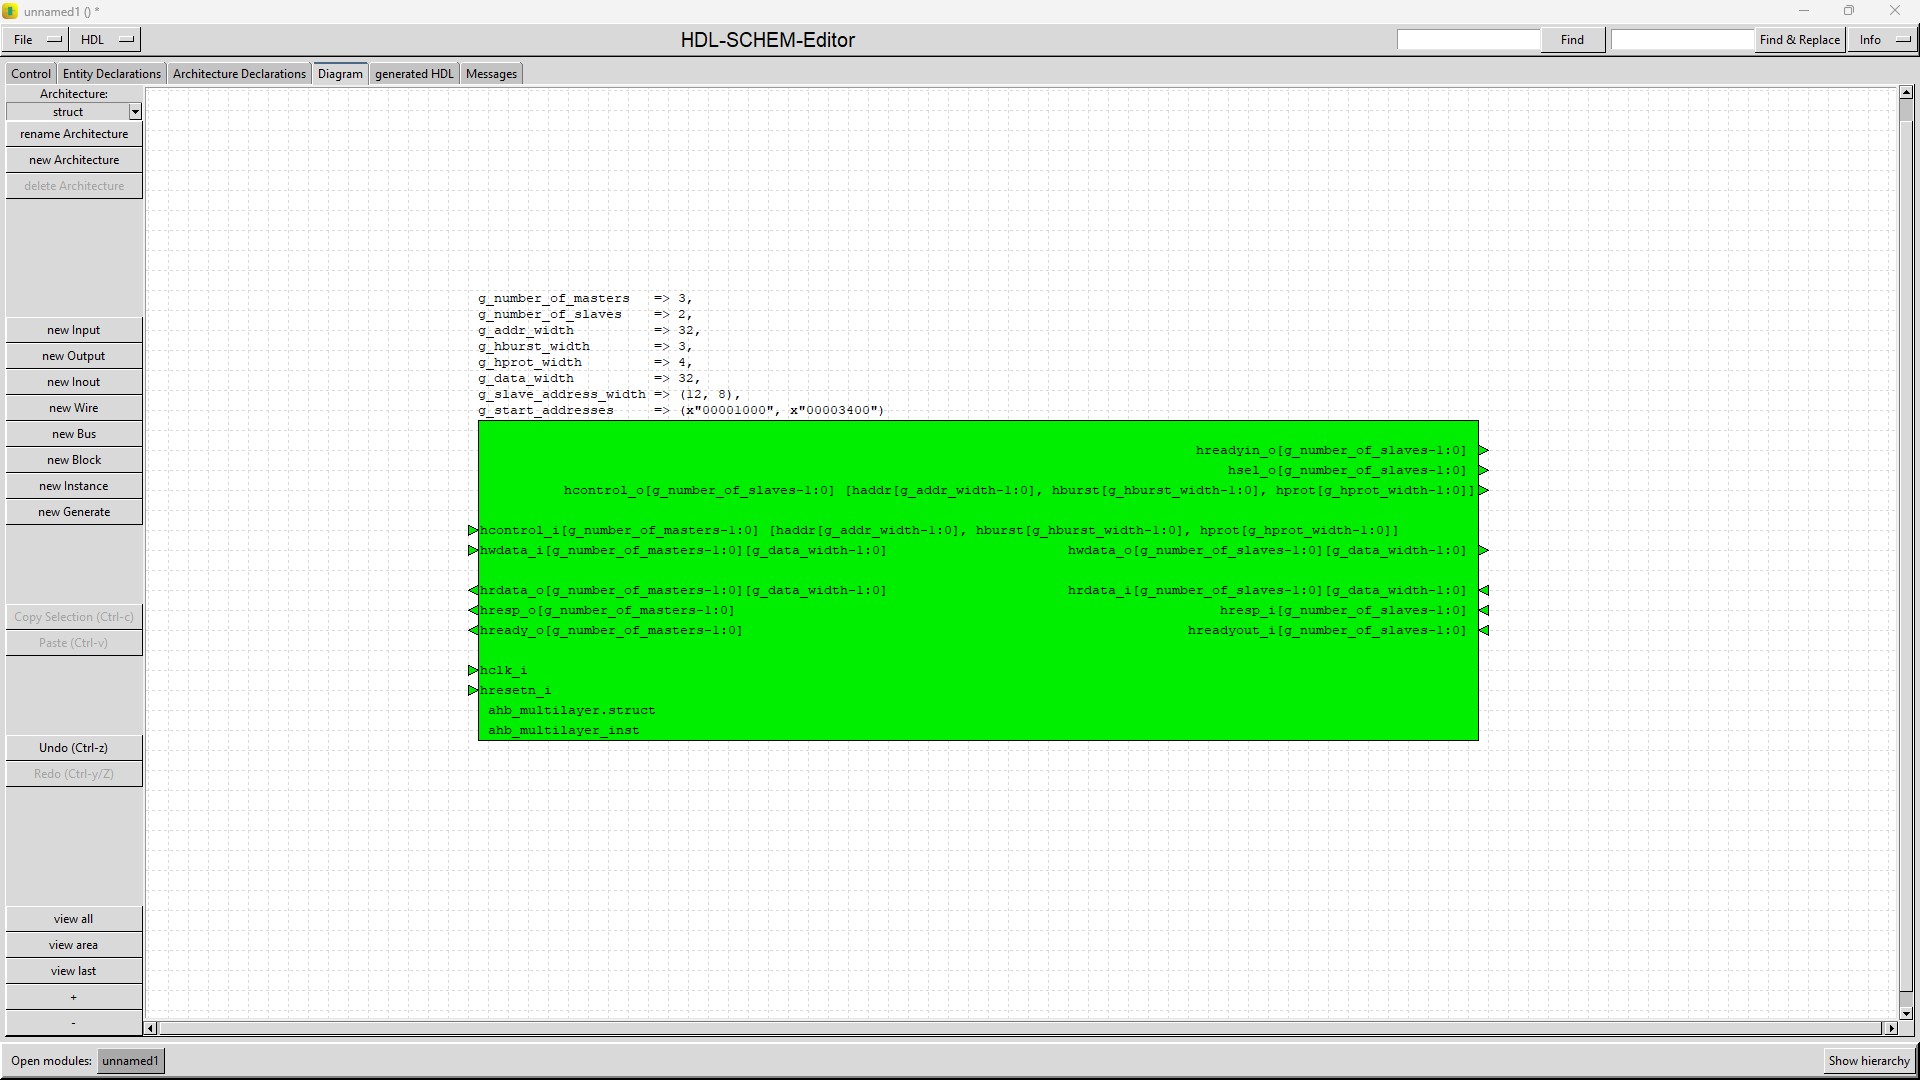Click the hreadyin_o output port arrow

(1483, 450)
